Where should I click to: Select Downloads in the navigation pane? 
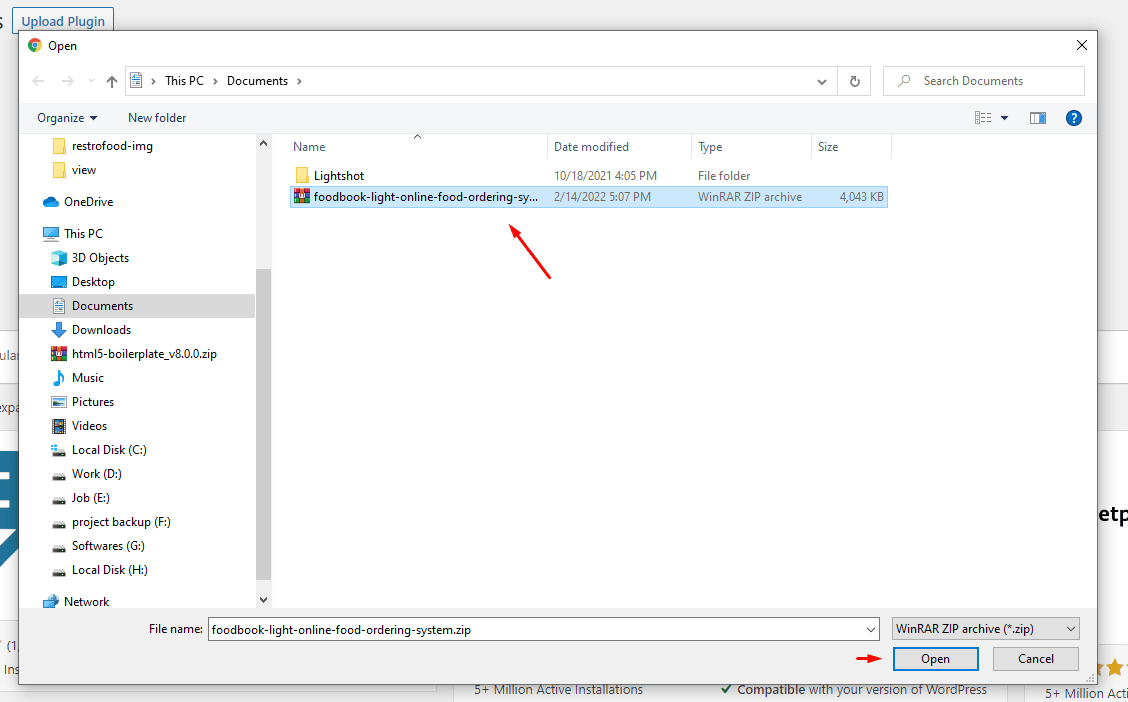[101, 330]
